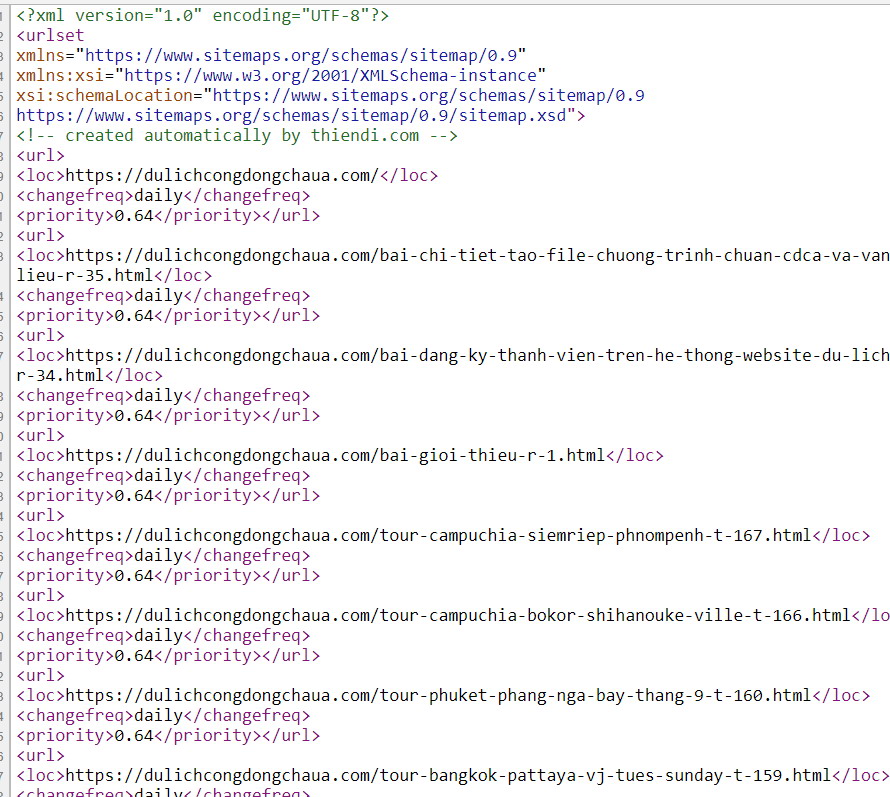Click the tour-phuket-phang-nga-bay URL
The width and height of the screenshot is (890, 797).
click(439, 695)
